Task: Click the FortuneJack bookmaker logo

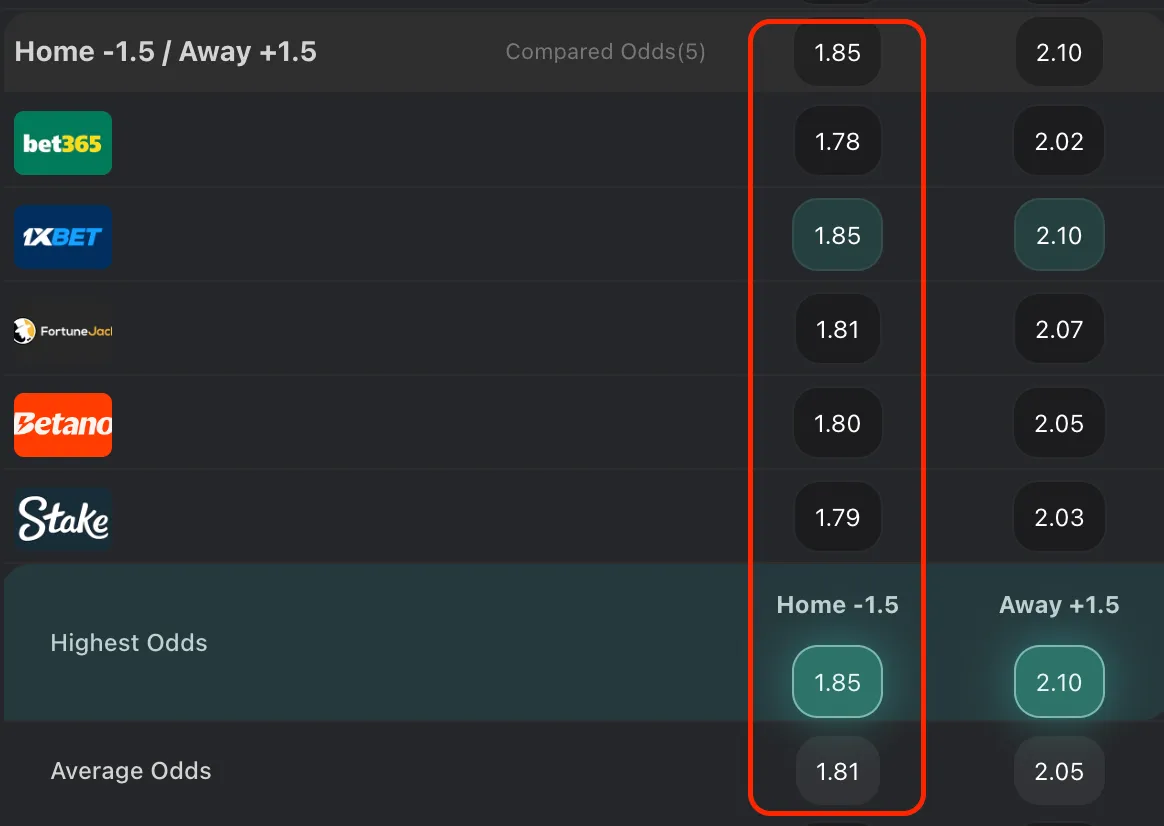Action: pos(62,329)
